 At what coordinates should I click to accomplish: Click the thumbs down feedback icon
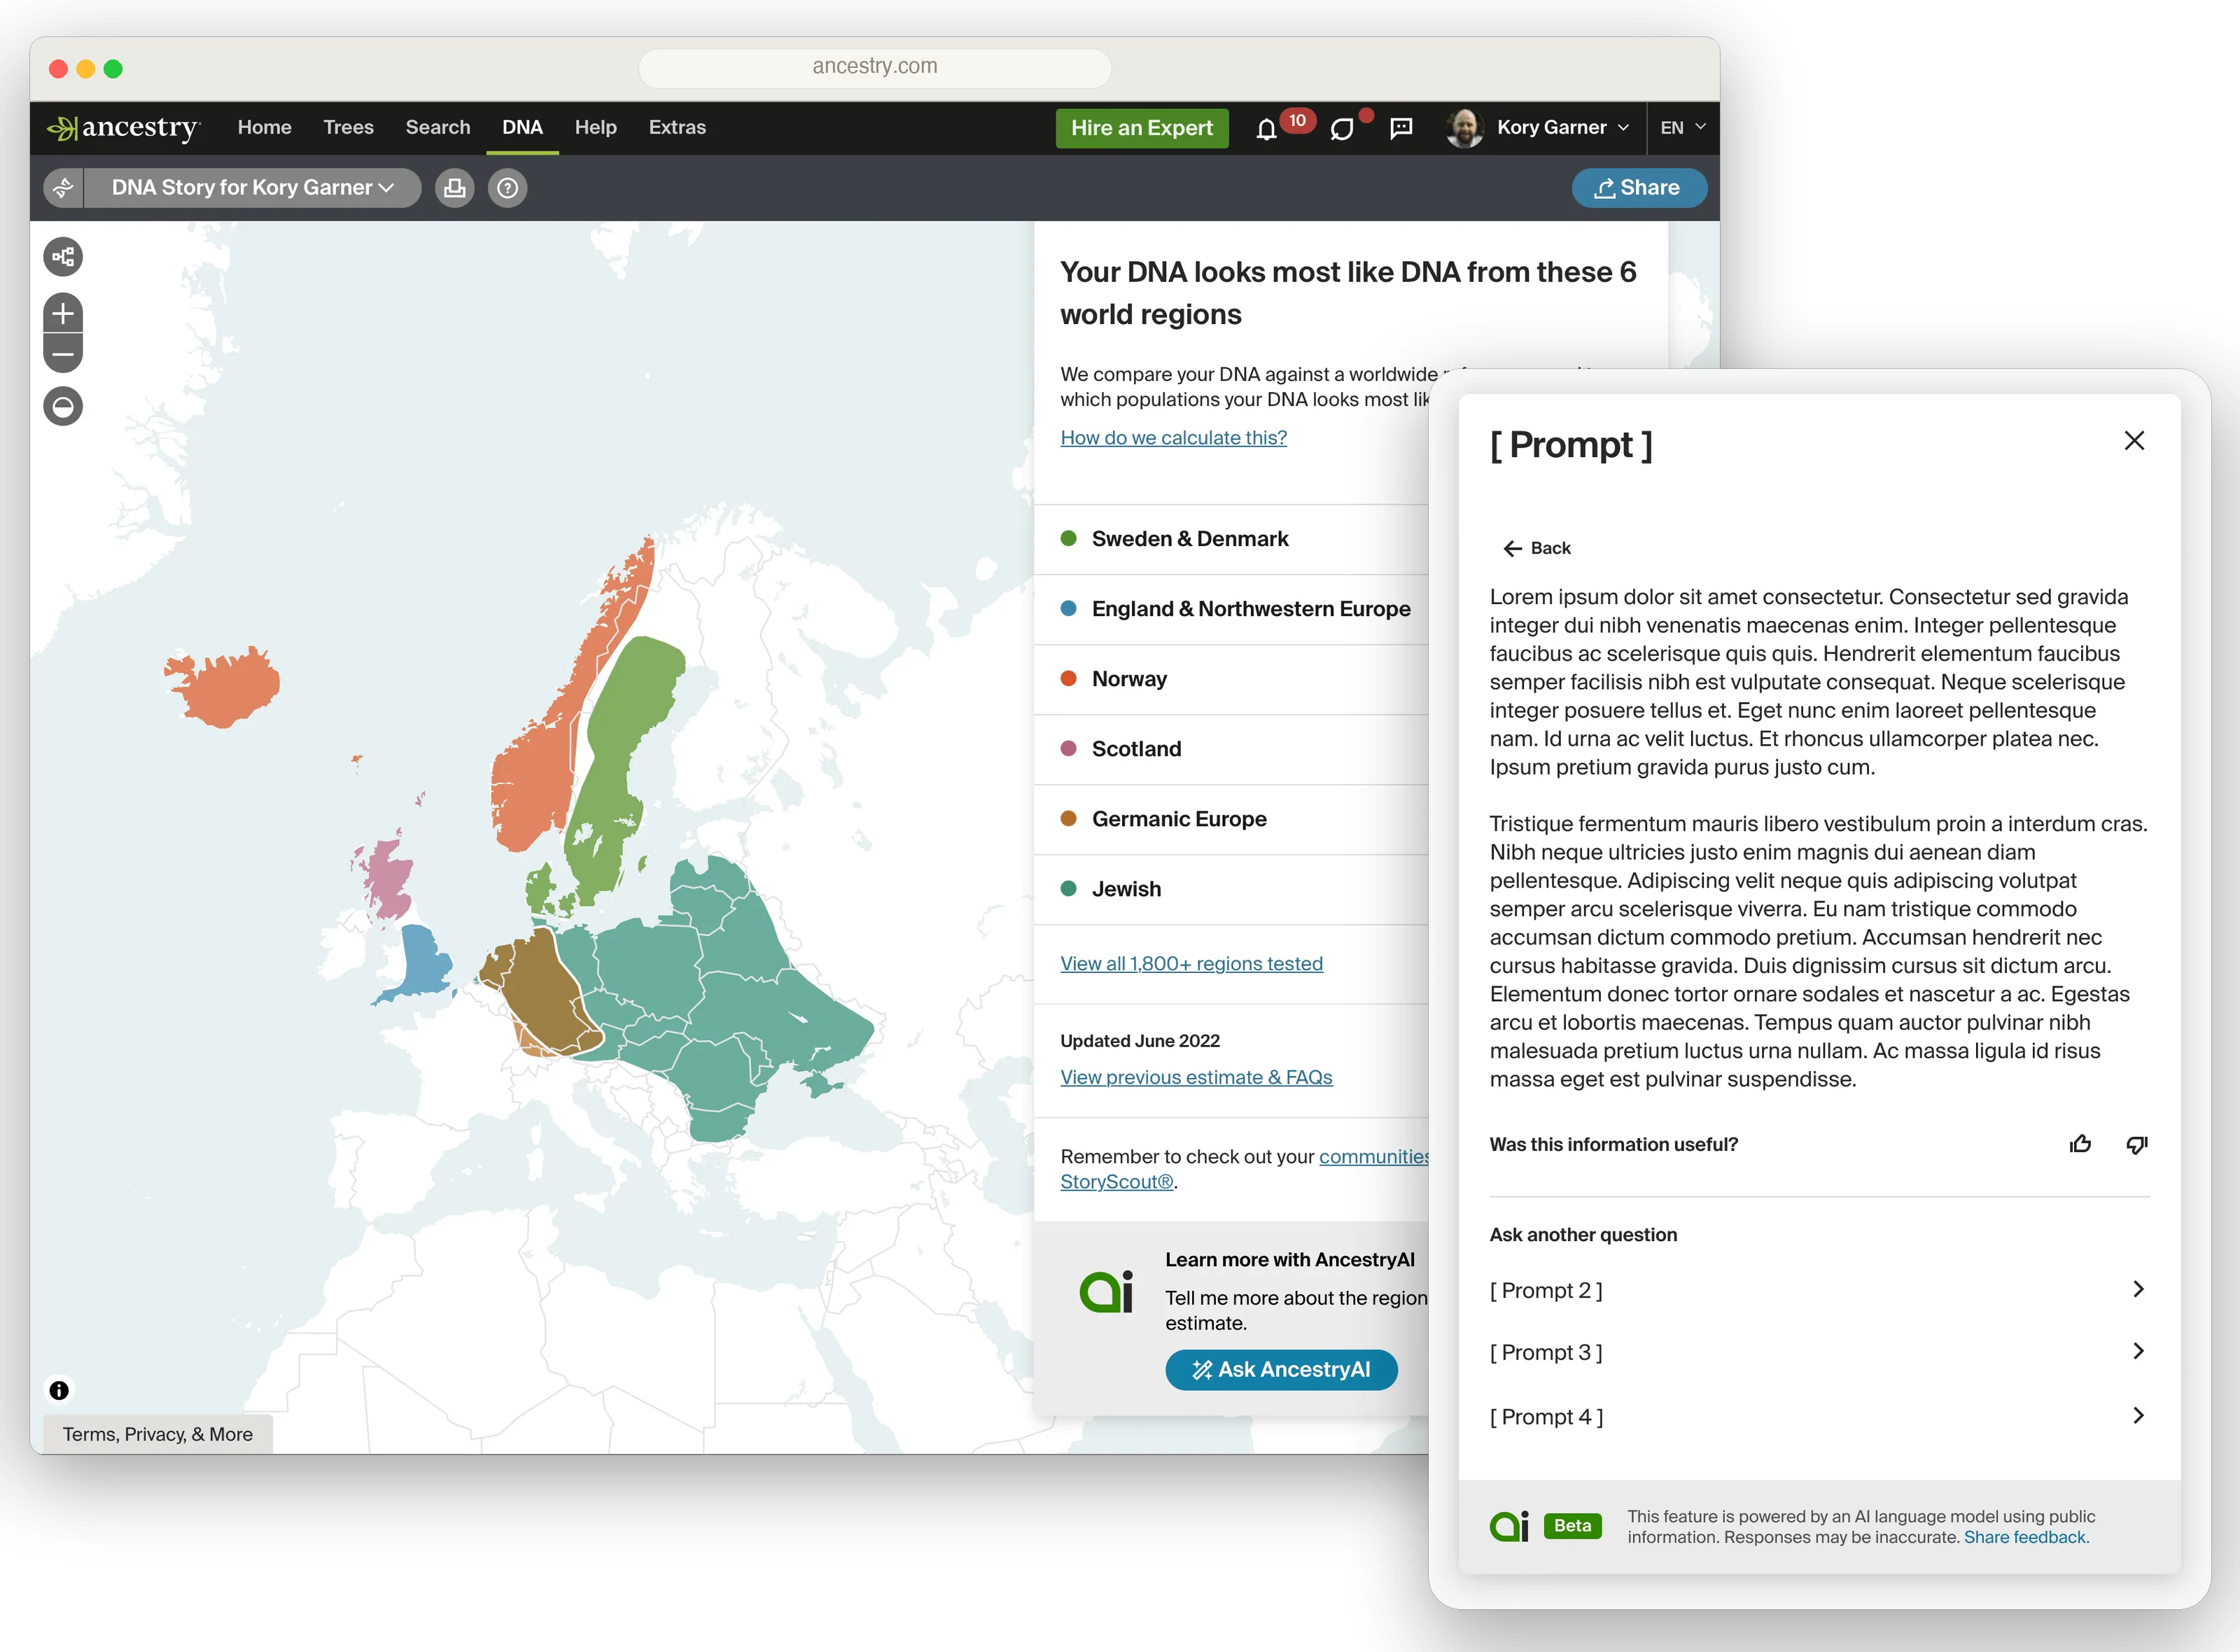click(2137, 1144)
